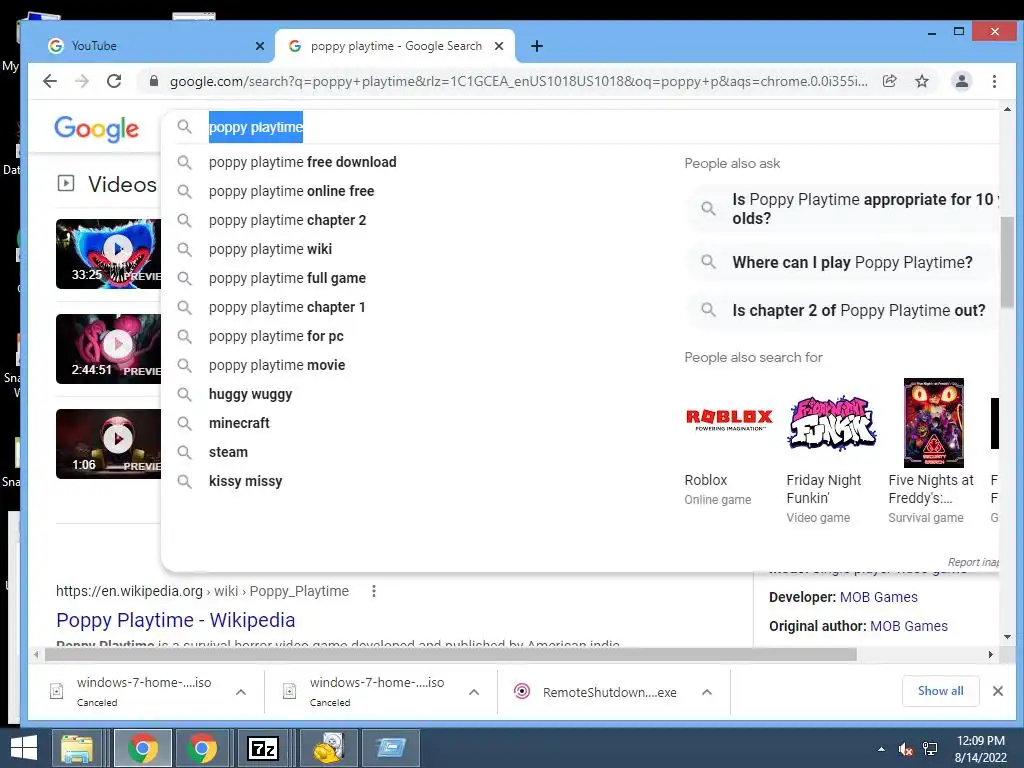The width and height of the screenshot is (1024, 768).
Task: Bookmark this page with the star icon
Action: pyautogui.click(x=921, y=81)
